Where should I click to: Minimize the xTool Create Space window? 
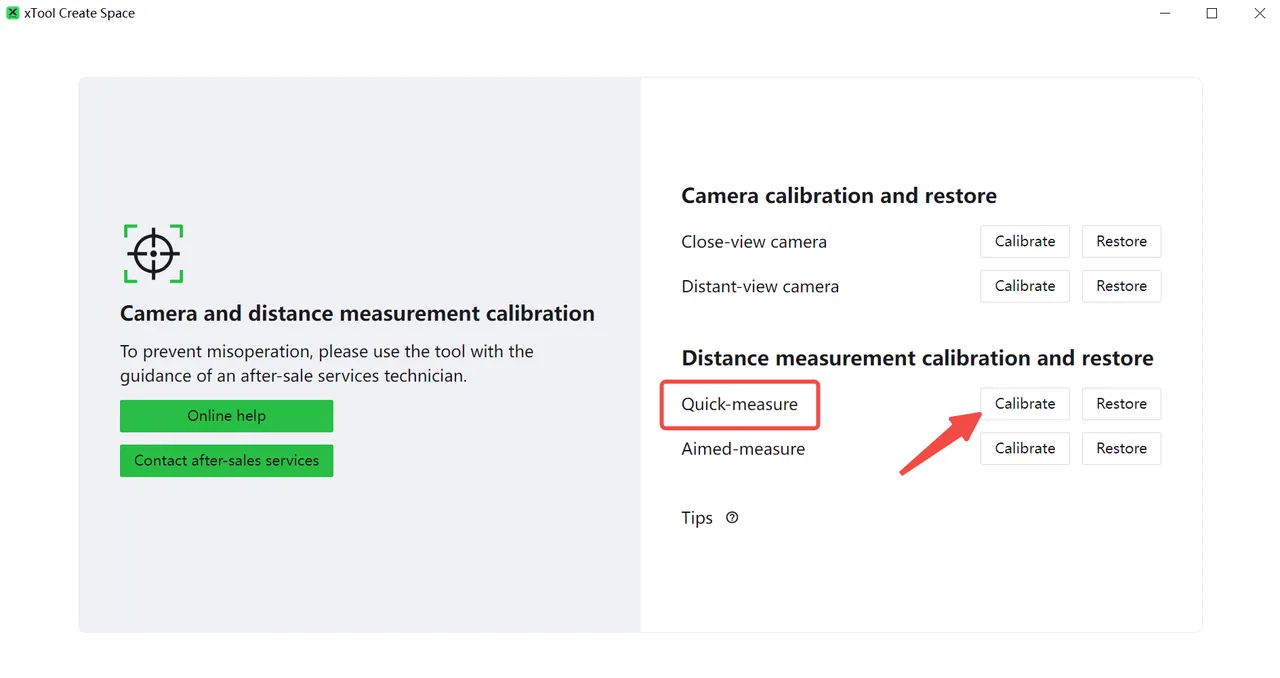click(1165, 13)
